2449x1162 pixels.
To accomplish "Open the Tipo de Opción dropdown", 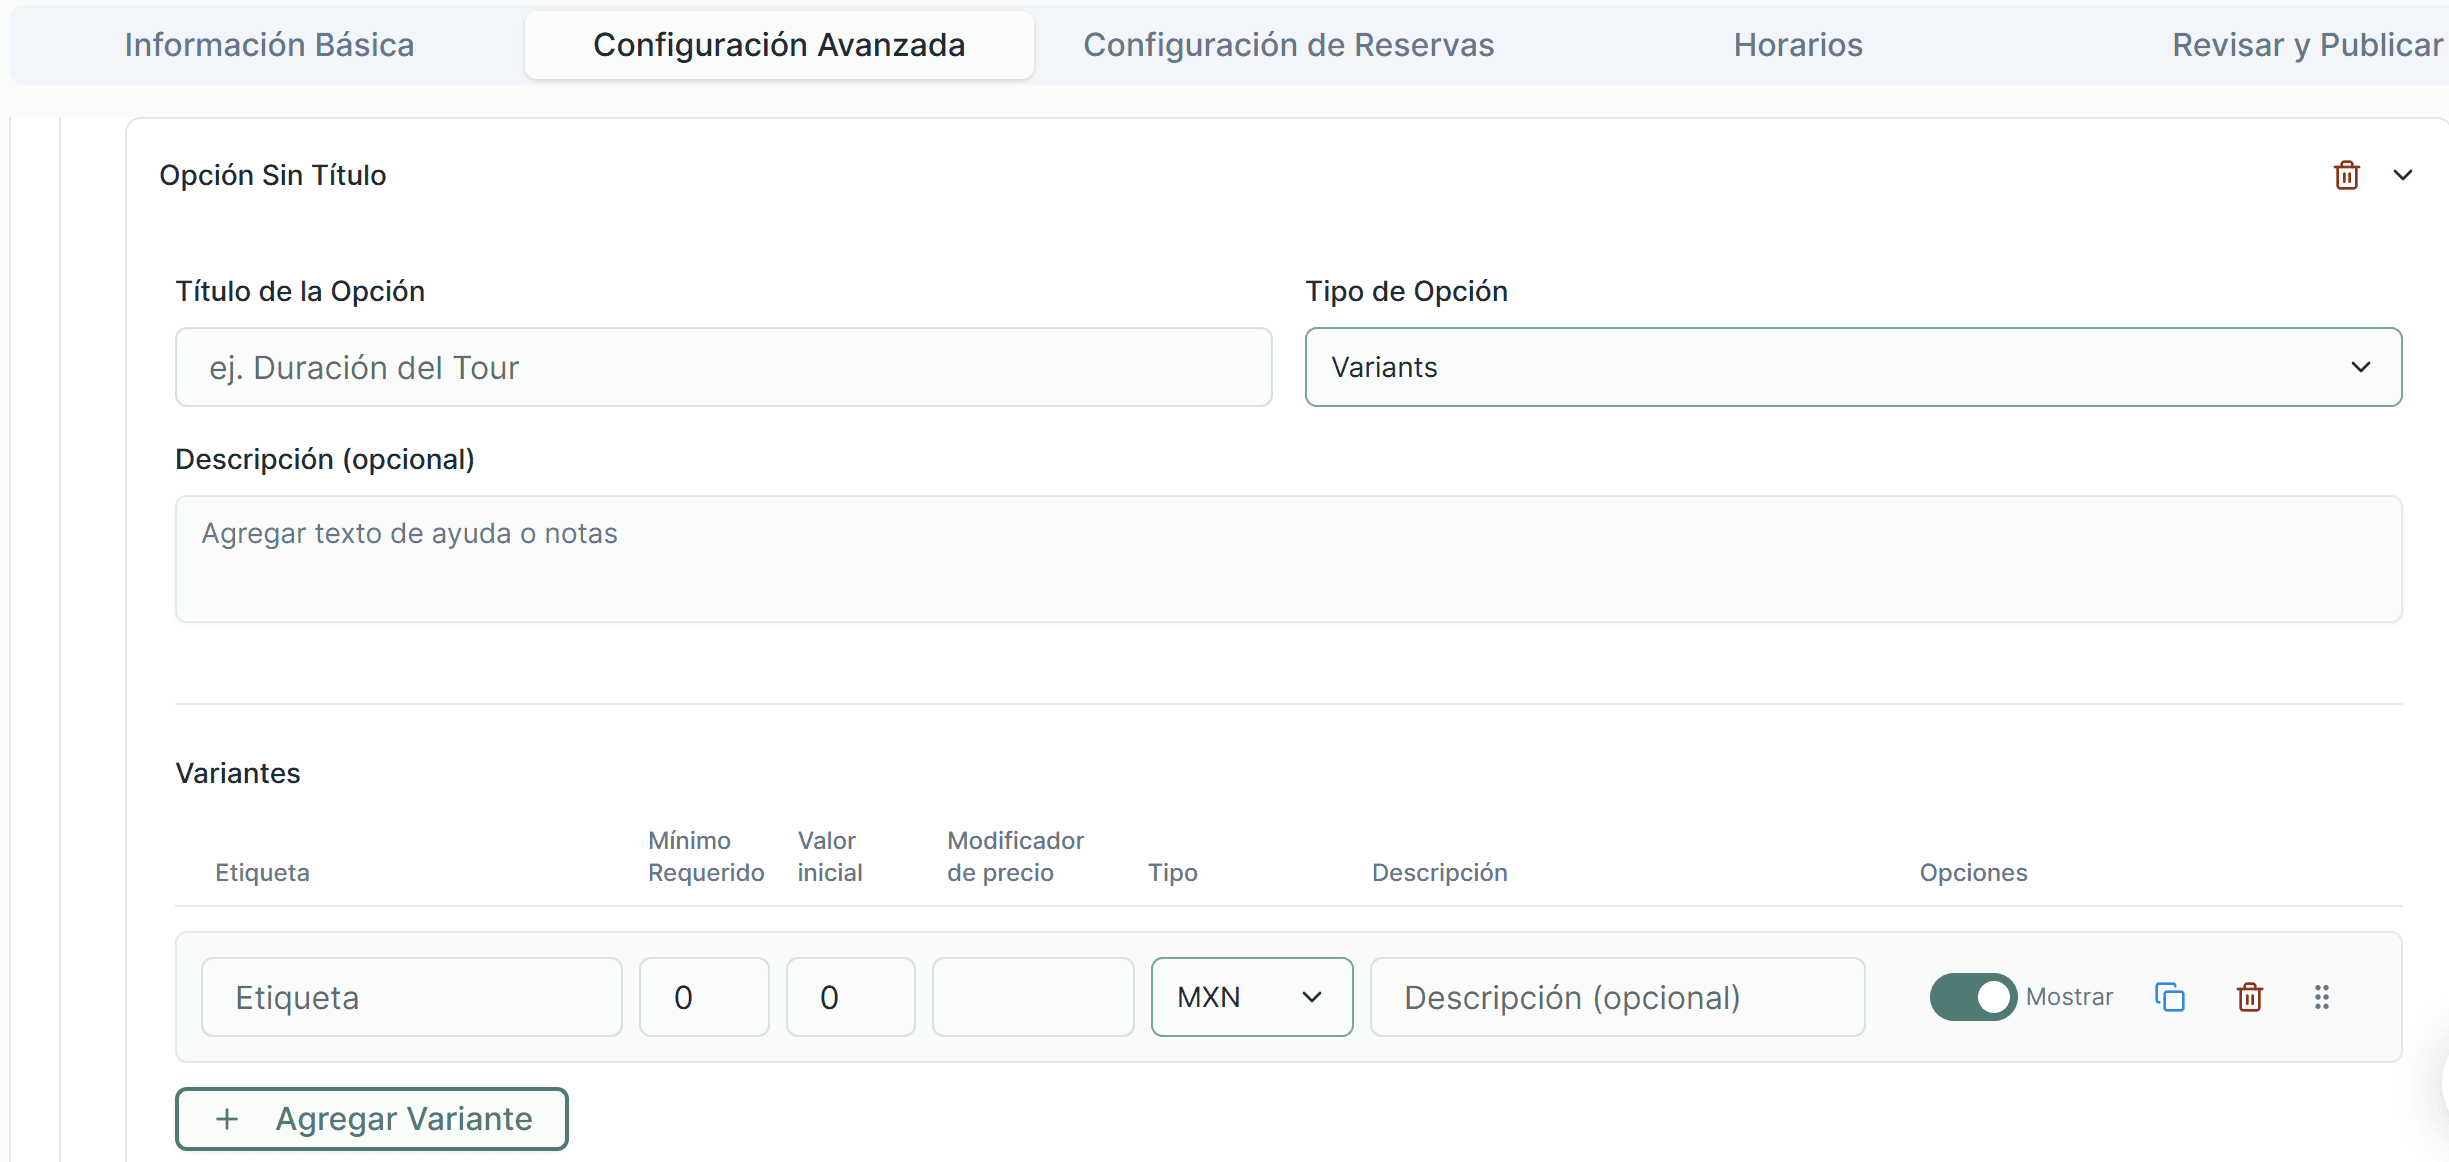I will [1852, 367].
